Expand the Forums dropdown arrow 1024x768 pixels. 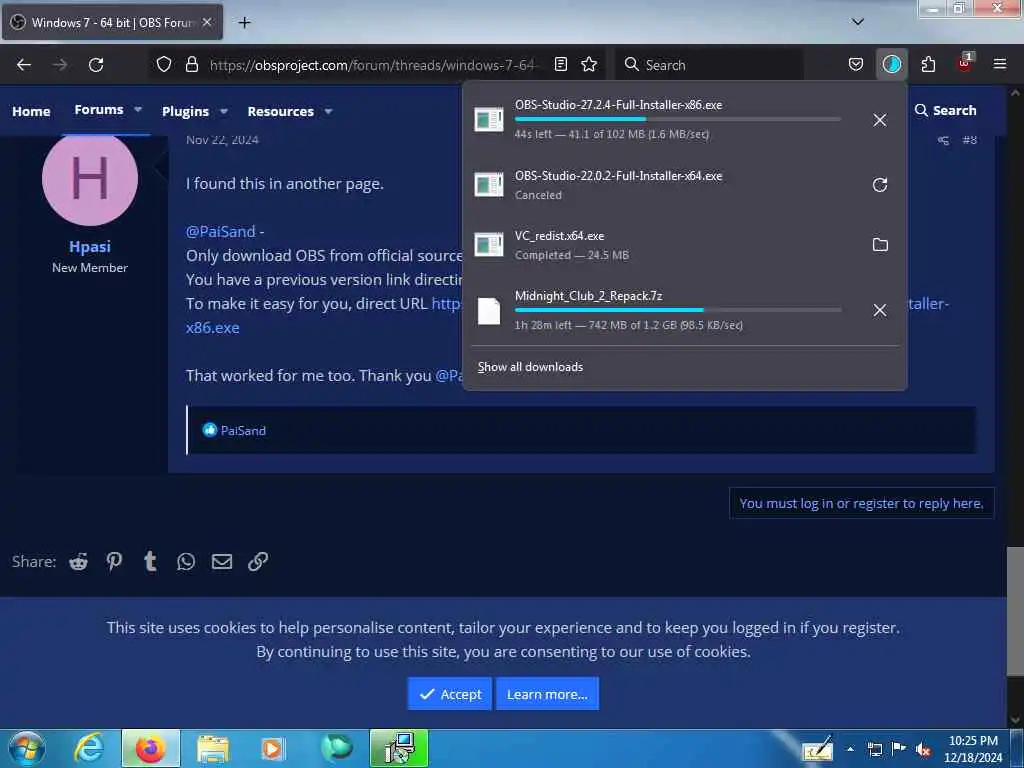coord(138,110)
